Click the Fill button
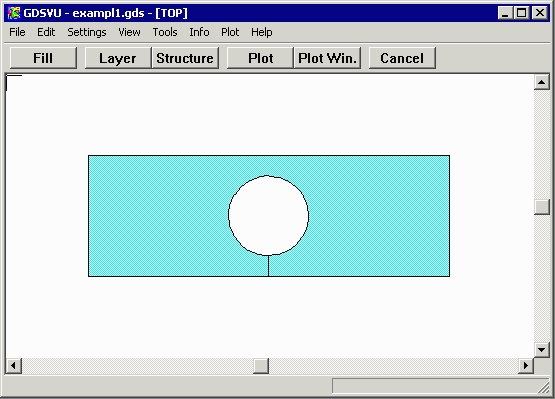 click(x=43, y=58)
